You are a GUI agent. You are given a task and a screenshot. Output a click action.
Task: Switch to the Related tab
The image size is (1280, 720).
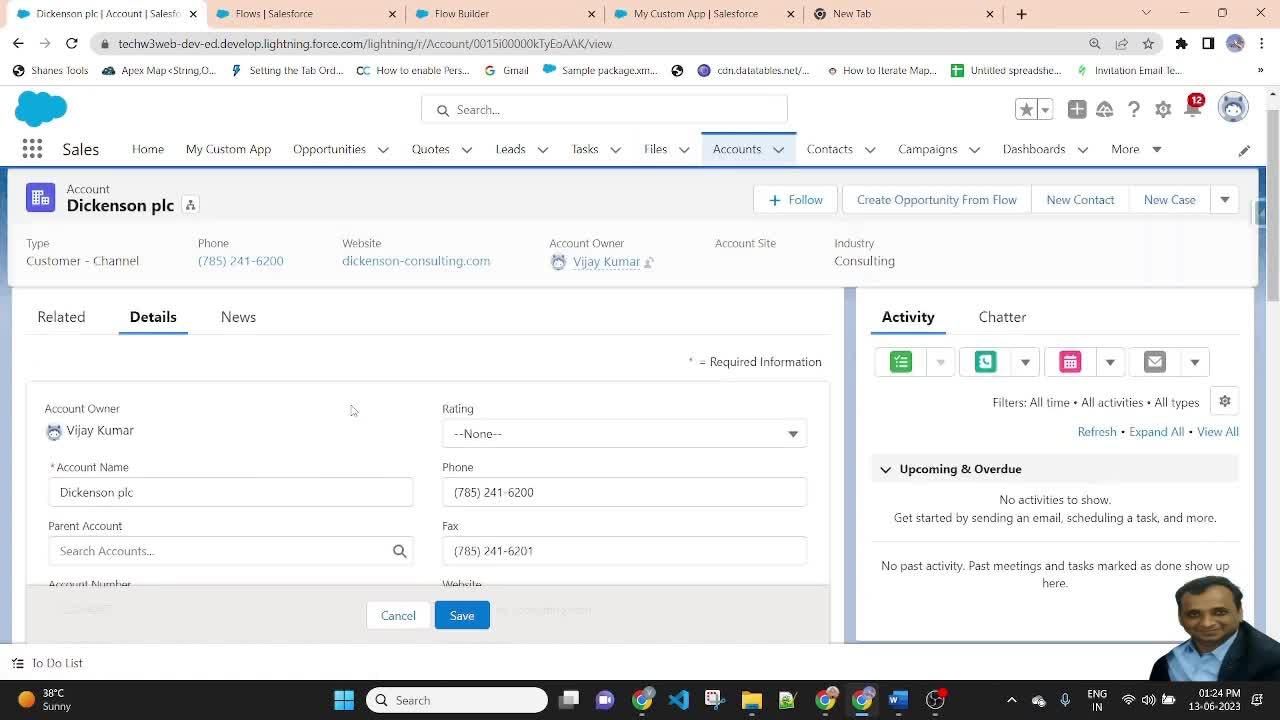61,317
